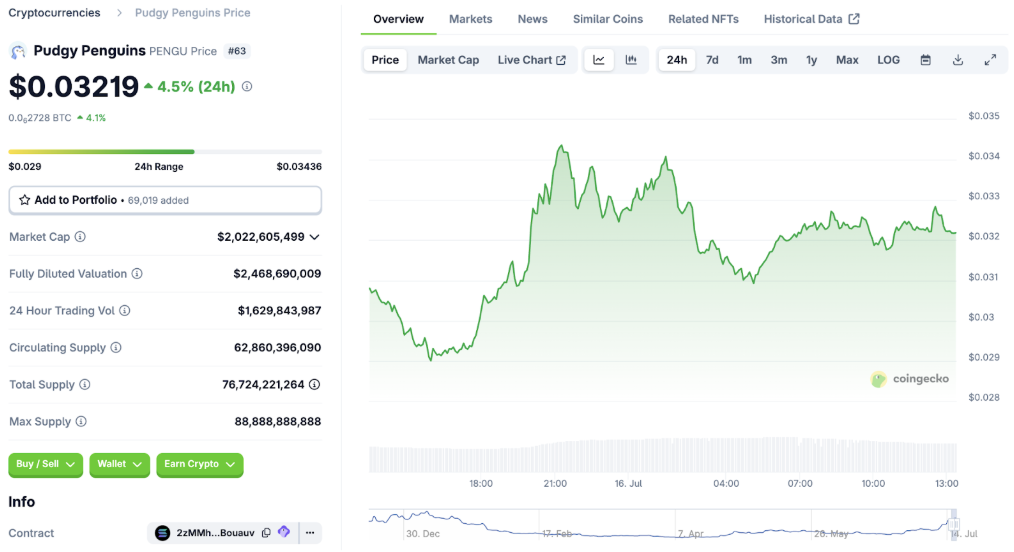
Task: Copy the contract address icon
Action: (266, 533)
